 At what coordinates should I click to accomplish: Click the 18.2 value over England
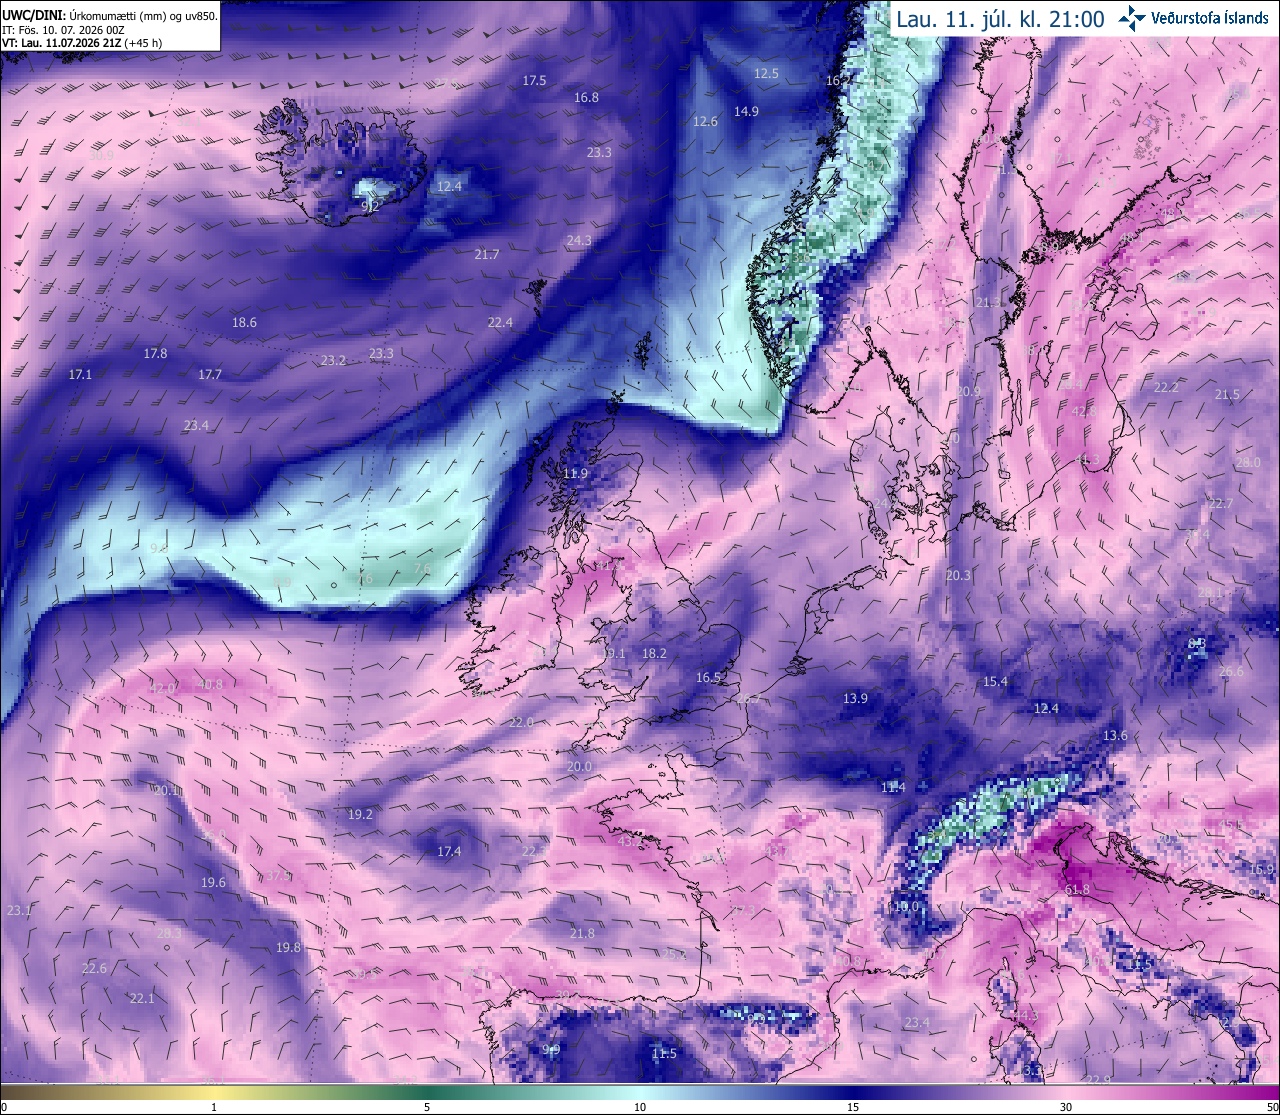pos(654,653)
